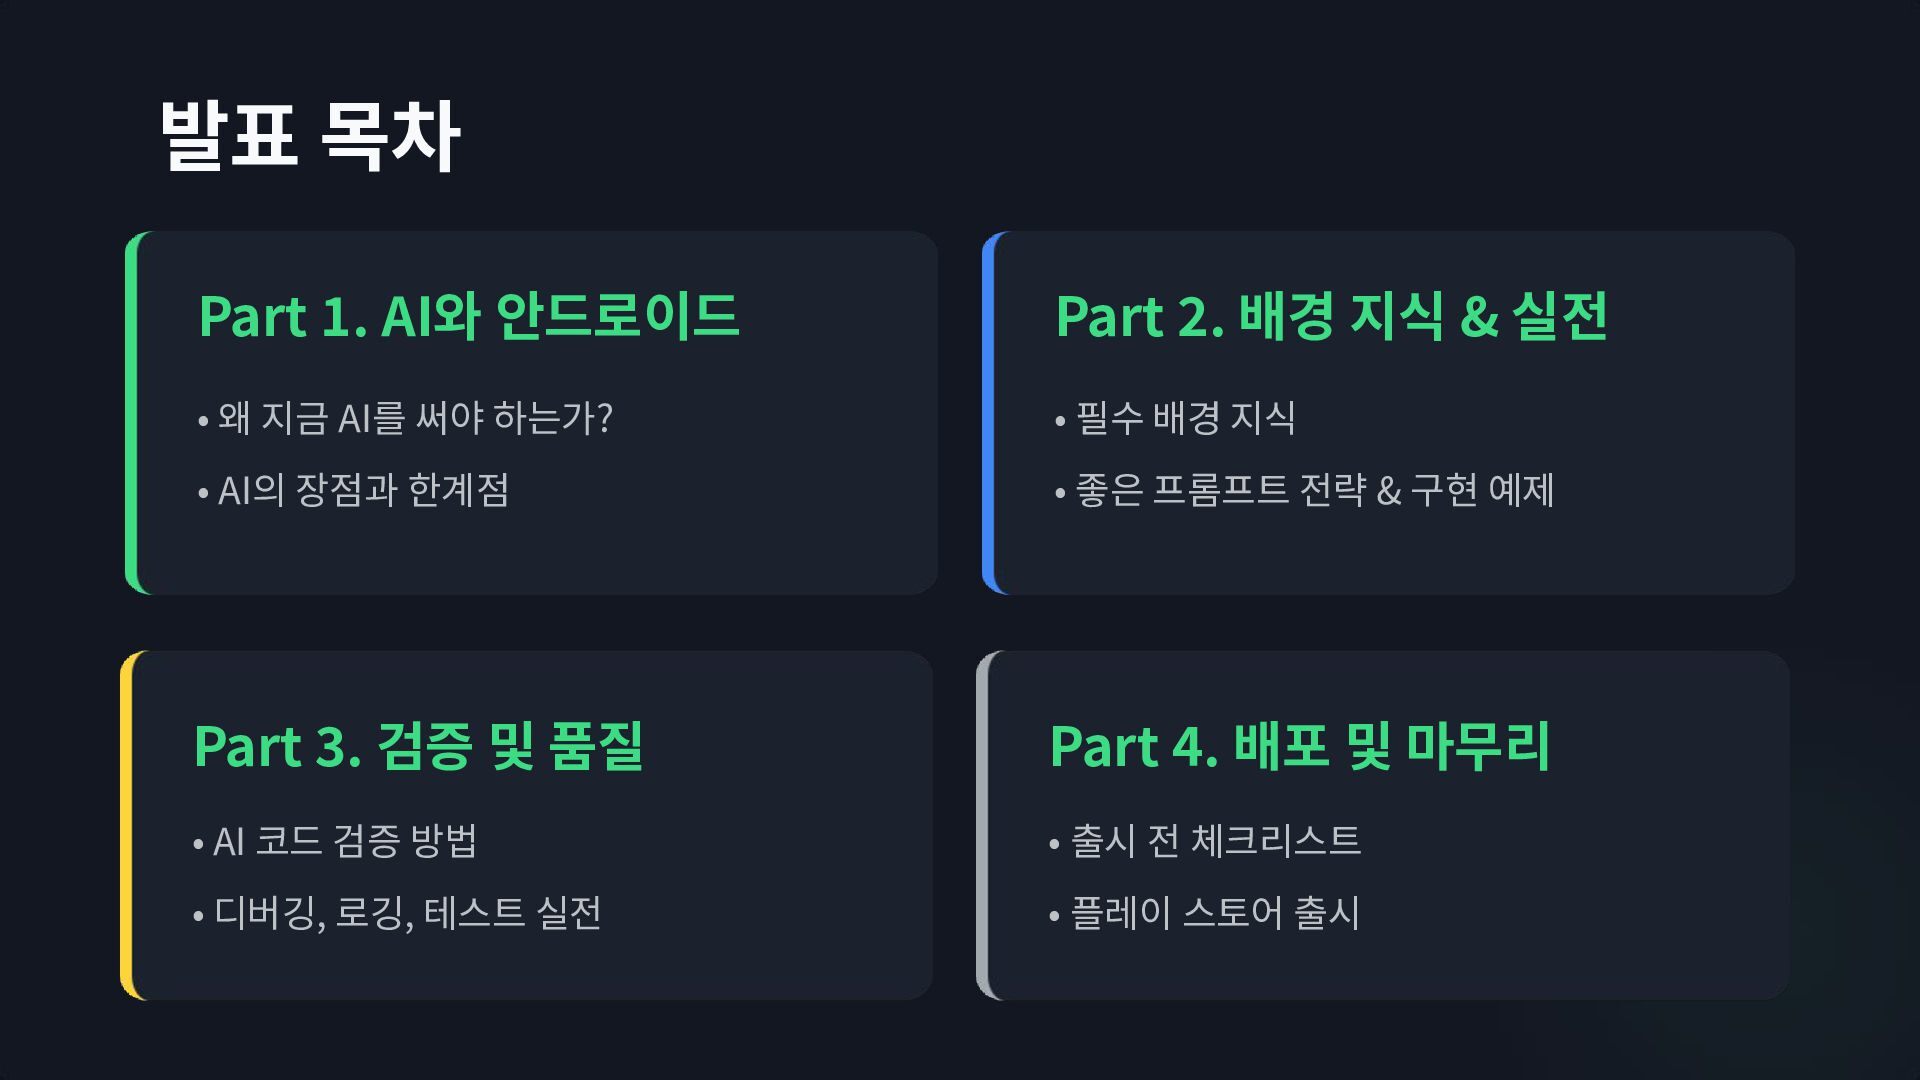This screenshot has height=1080, width=1920.
Task: Click the yellow accent bar on the Part 3 card
Action: point(127,825)
